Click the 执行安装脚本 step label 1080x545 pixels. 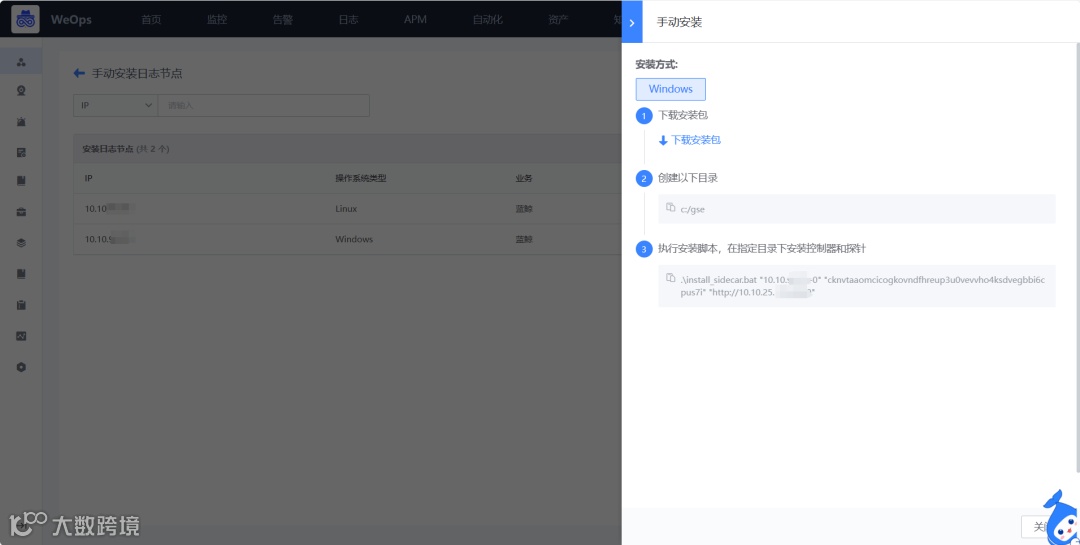[762, 248]
